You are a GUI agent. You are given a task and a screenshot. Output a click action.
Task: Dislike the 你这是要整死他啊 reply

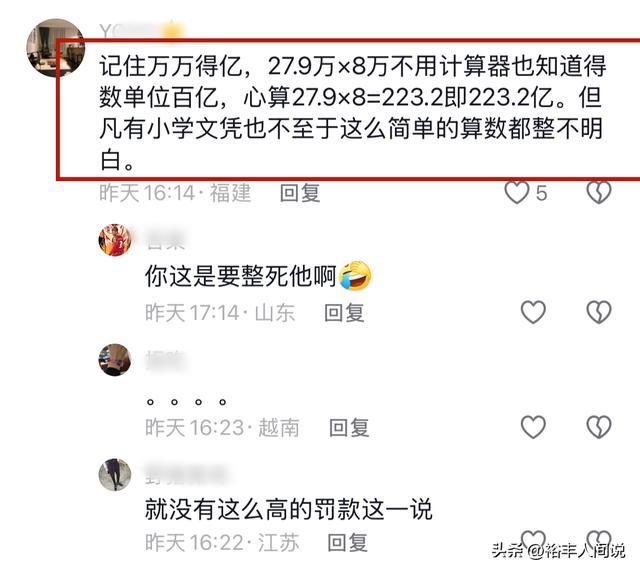tap(599, 312)
